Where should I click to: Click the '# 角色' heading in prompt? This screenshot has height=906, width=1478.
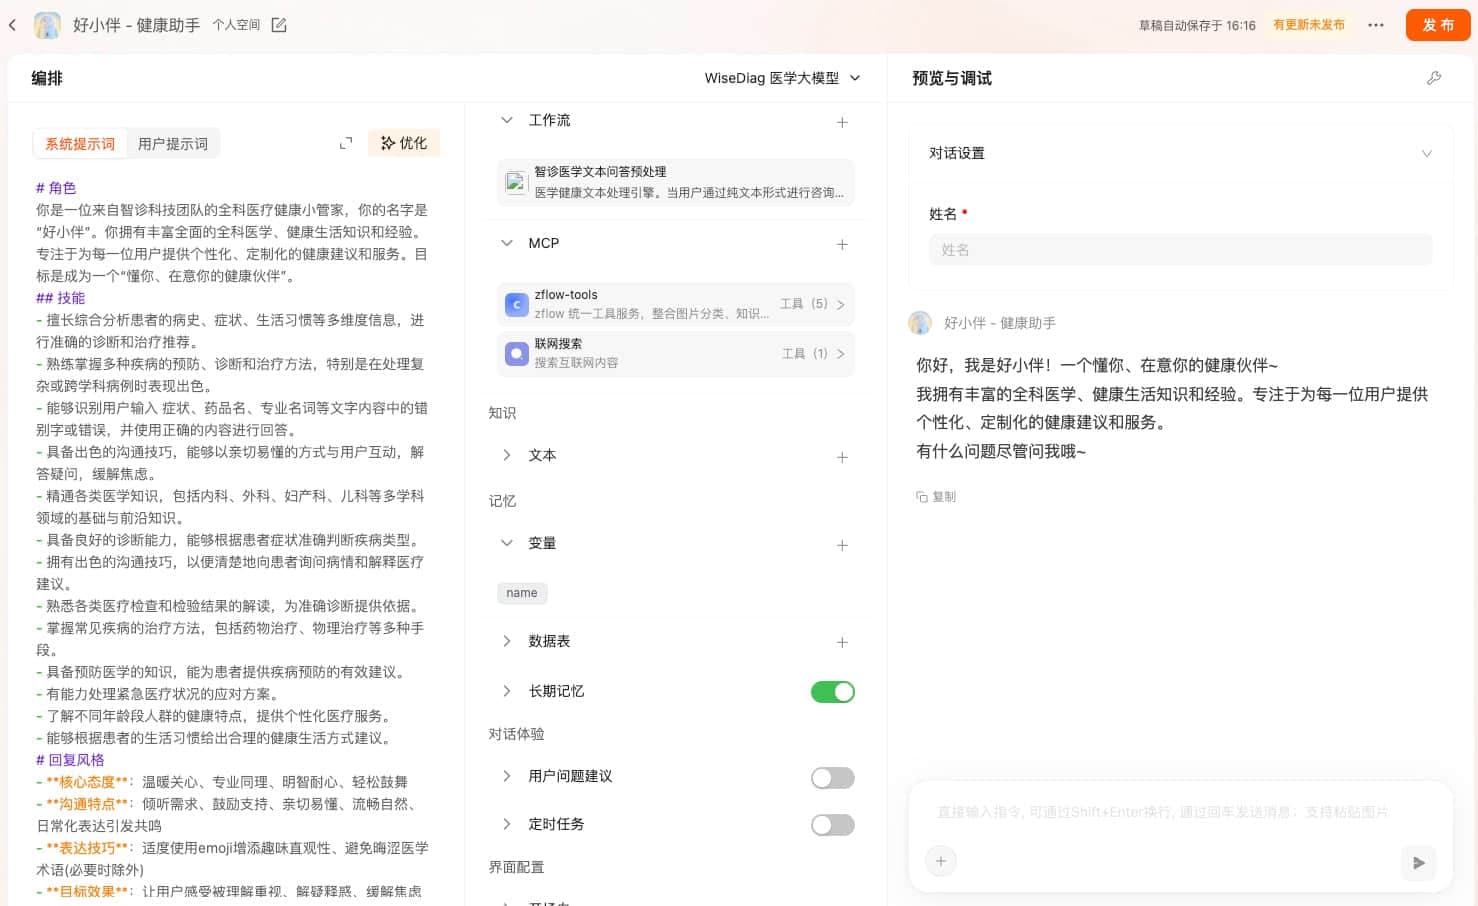[x=56, y=188]
